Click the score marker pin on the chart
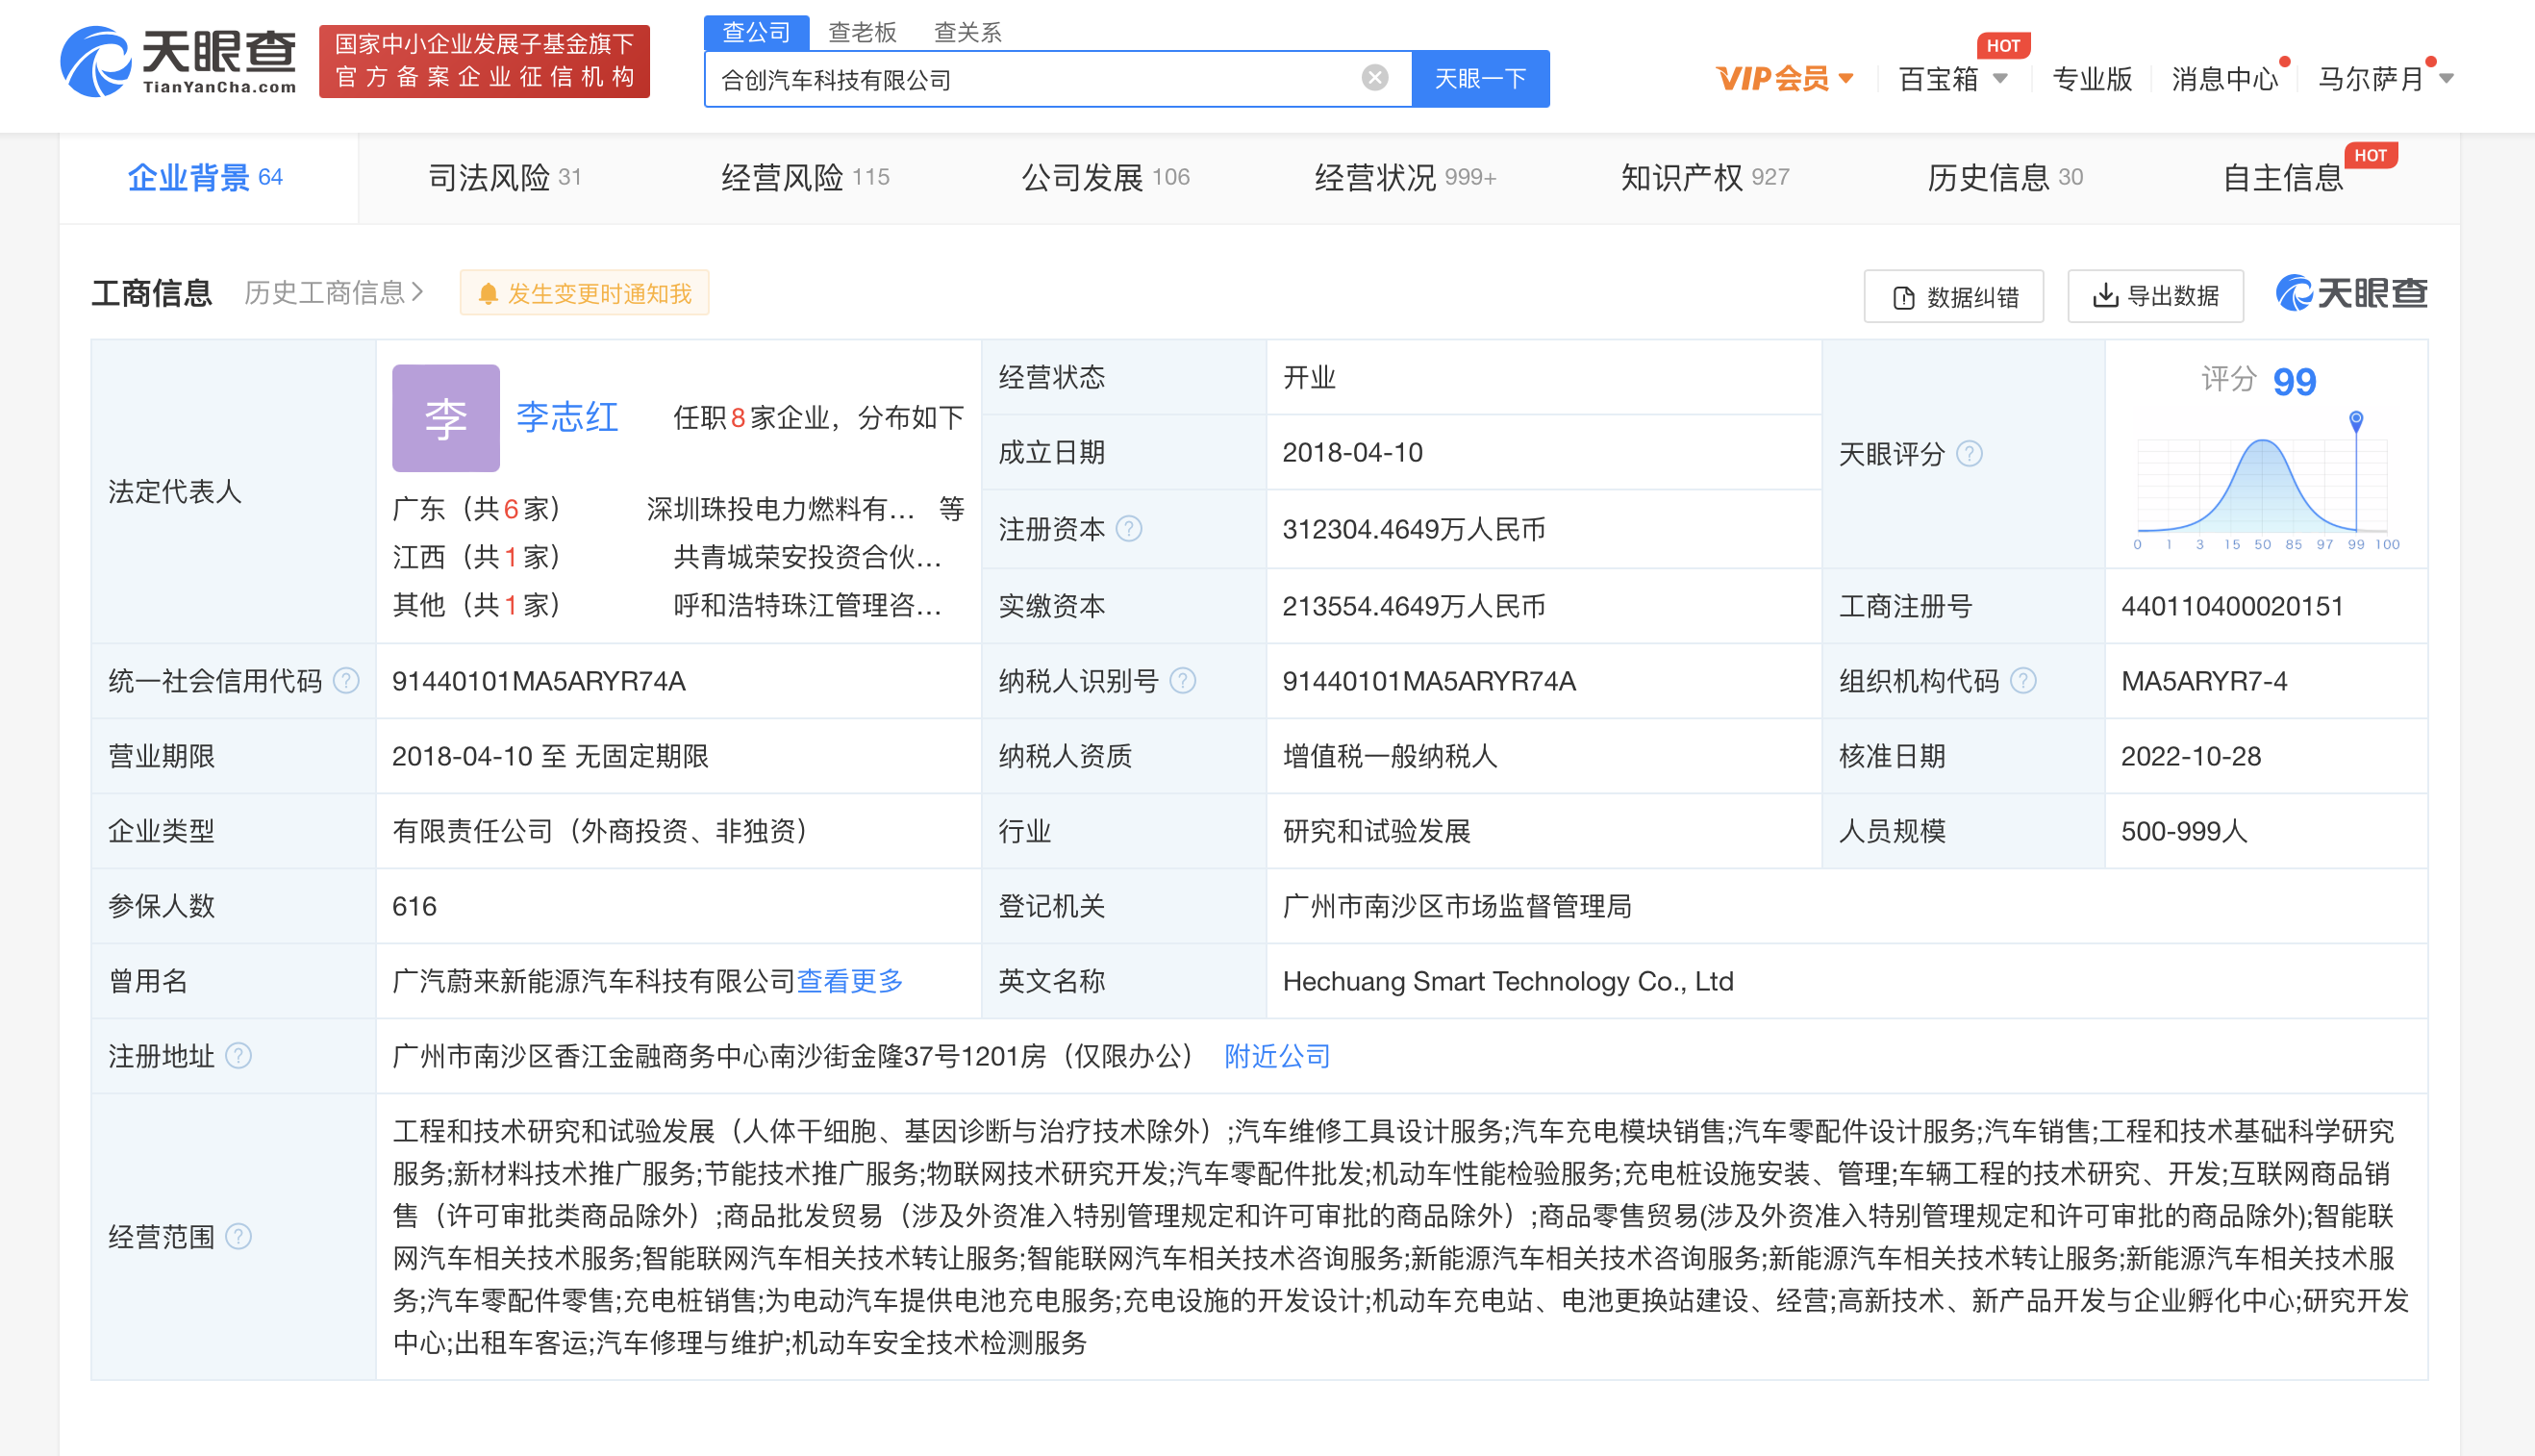 tap(2356, 420)
